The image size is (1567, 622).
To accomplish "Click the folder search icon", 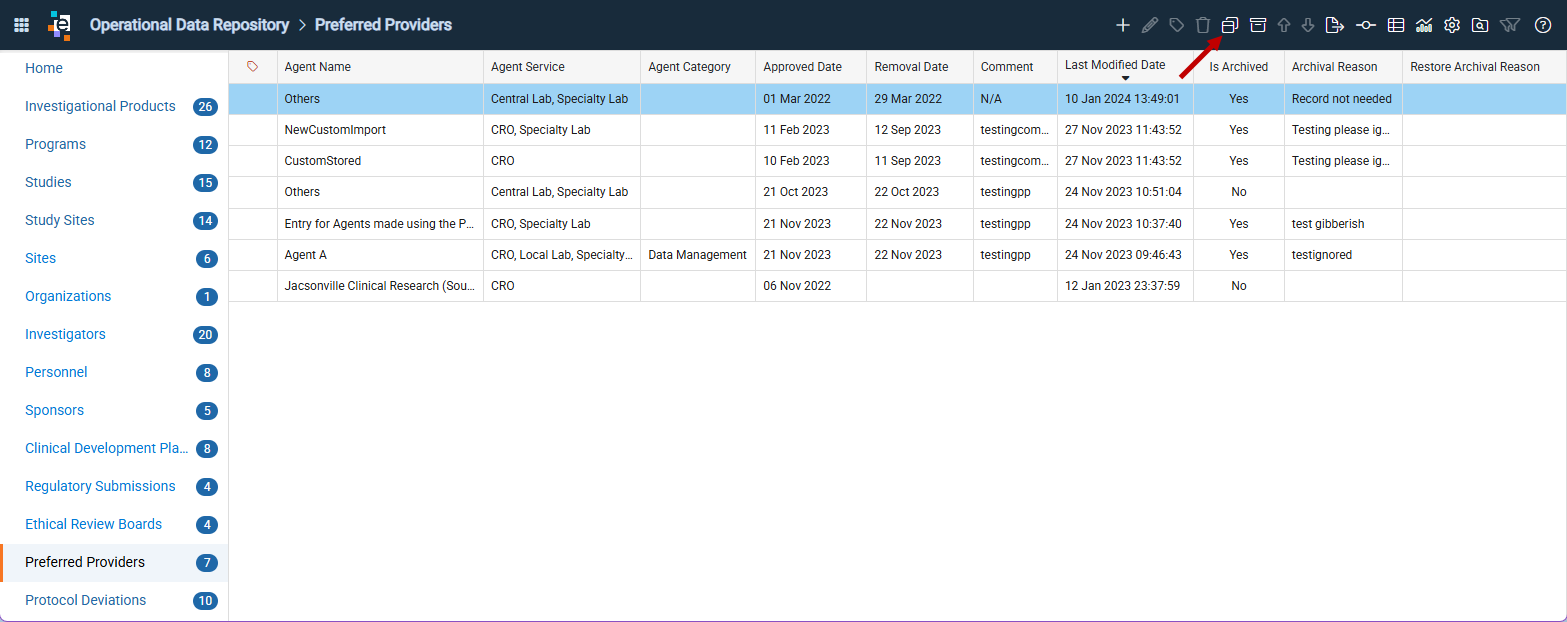I will tap(1480, 25).
